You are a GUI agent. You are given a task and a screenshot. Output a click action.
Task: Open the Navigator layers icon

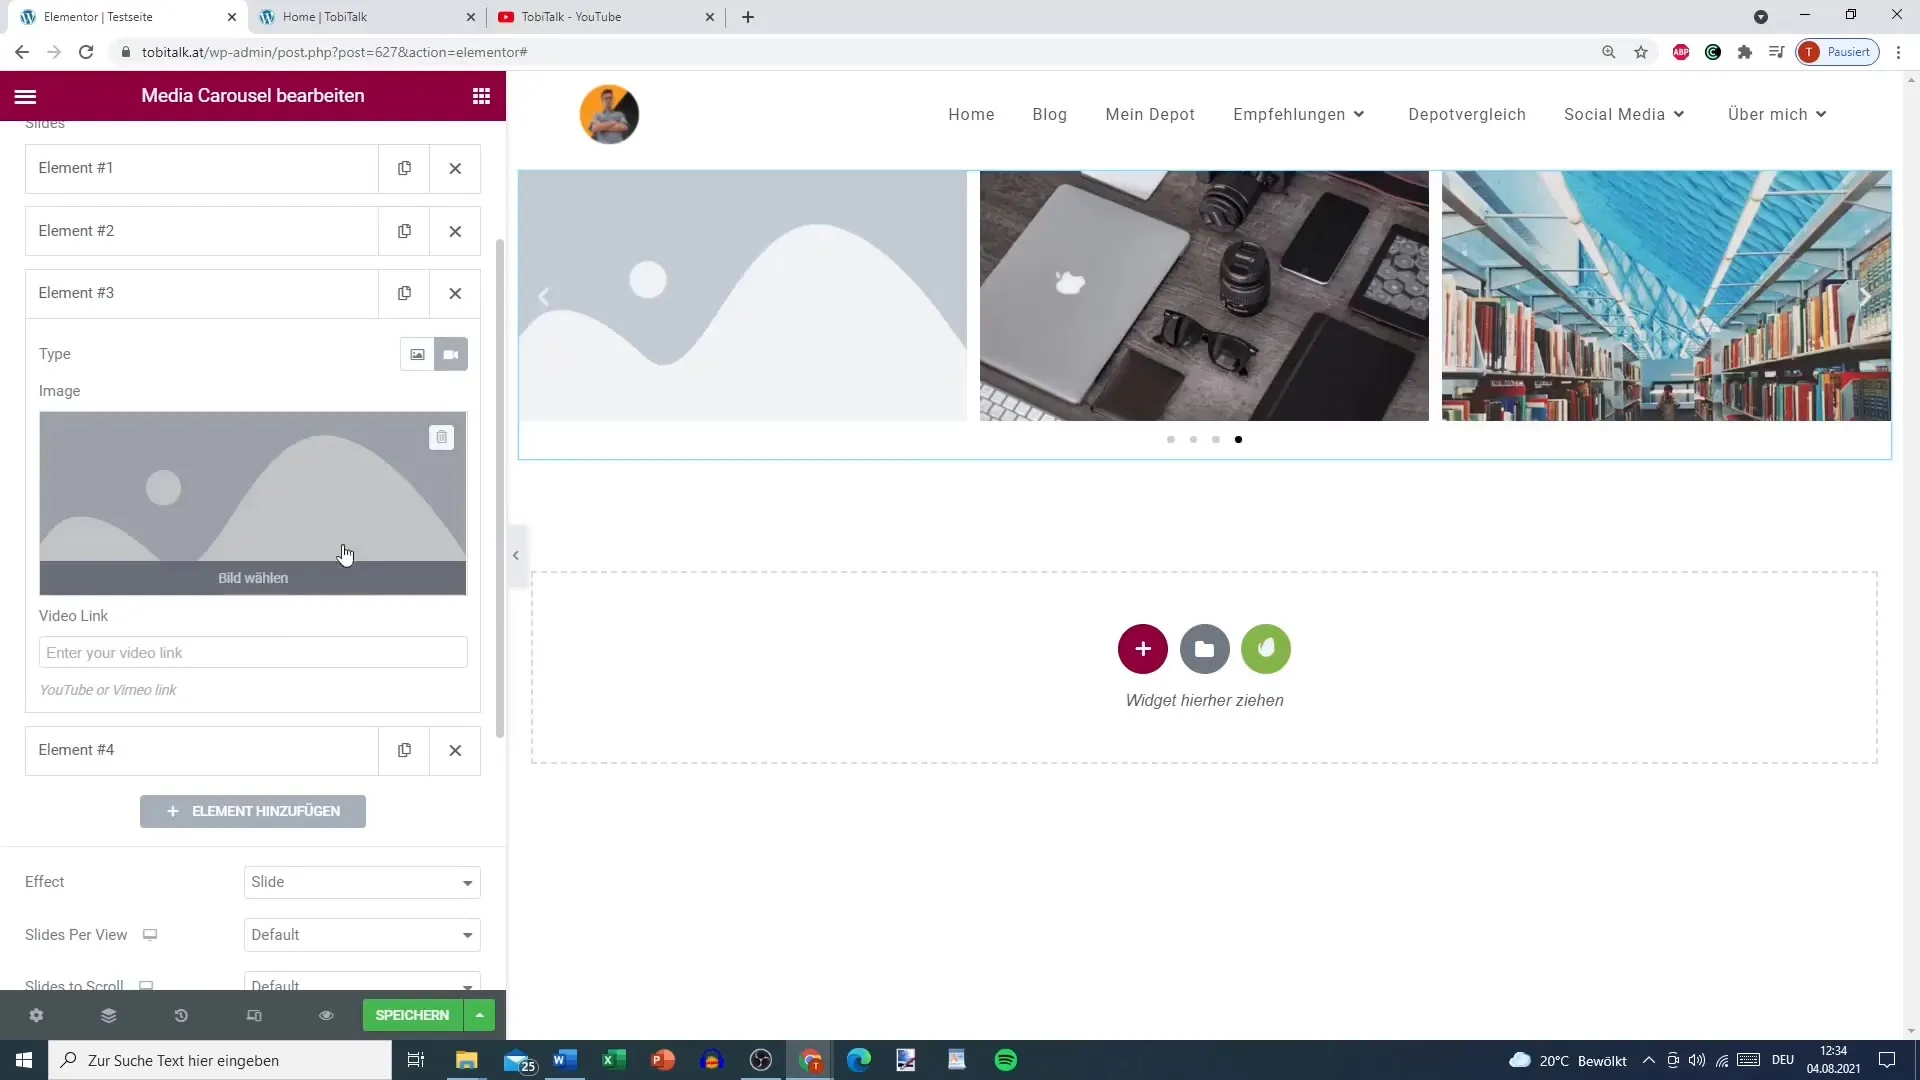[109, 1015]
